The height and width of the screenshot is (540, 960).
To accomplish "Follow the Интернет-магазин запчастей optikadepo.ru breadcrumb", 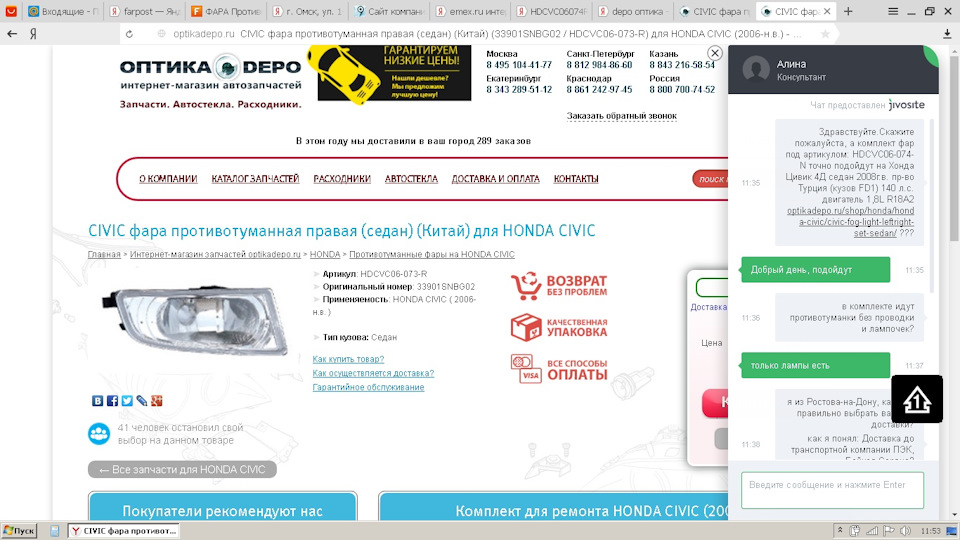I will point(215,254).
